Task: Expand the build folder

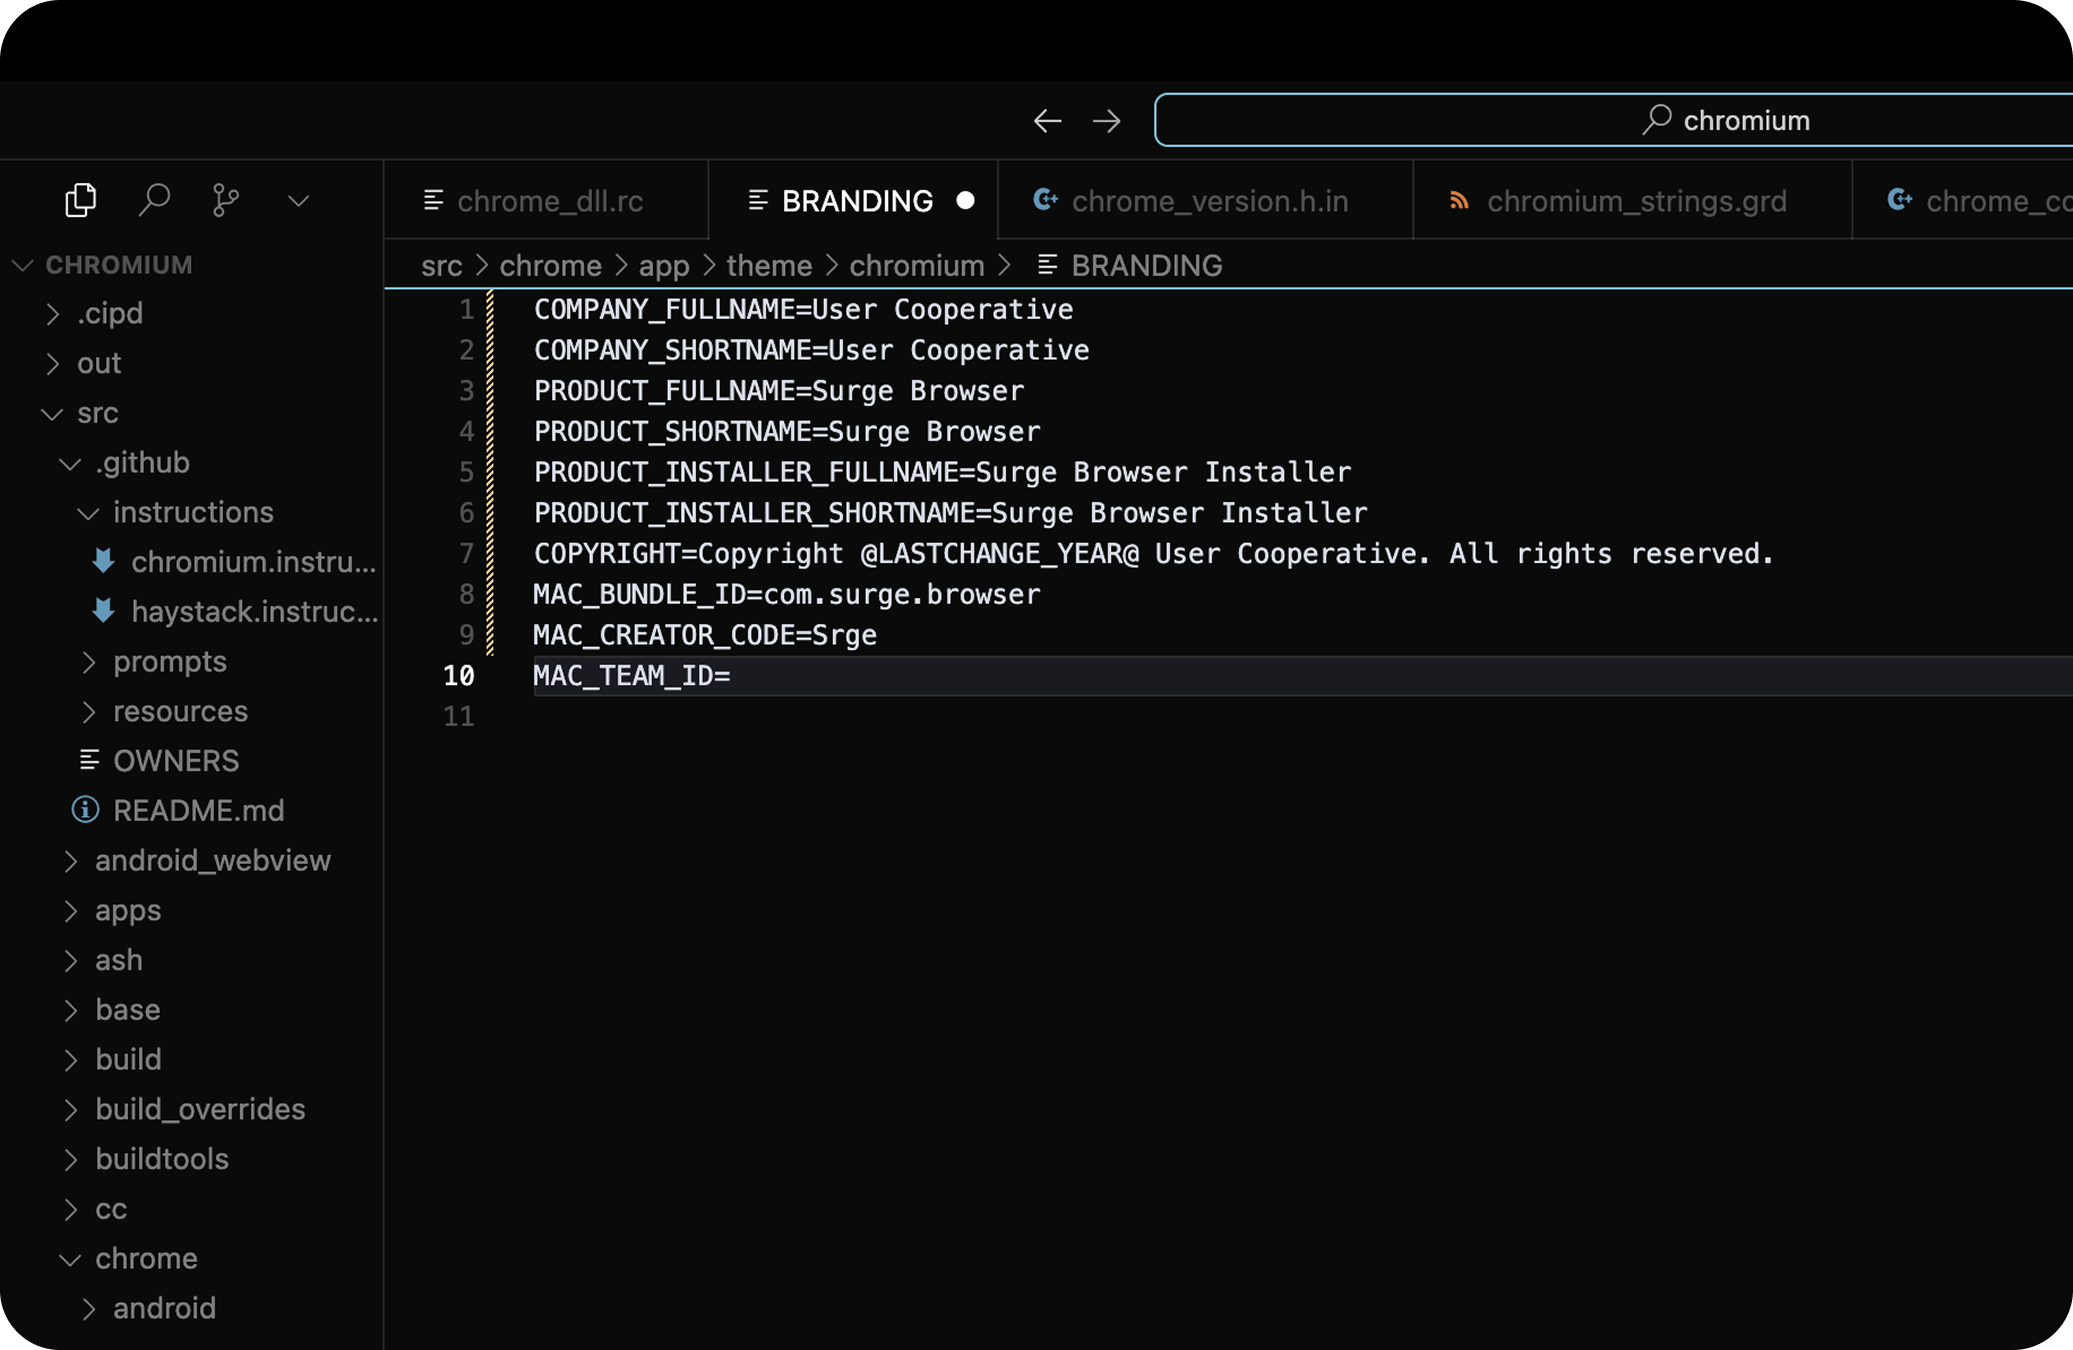Action: pos(192,1060)
